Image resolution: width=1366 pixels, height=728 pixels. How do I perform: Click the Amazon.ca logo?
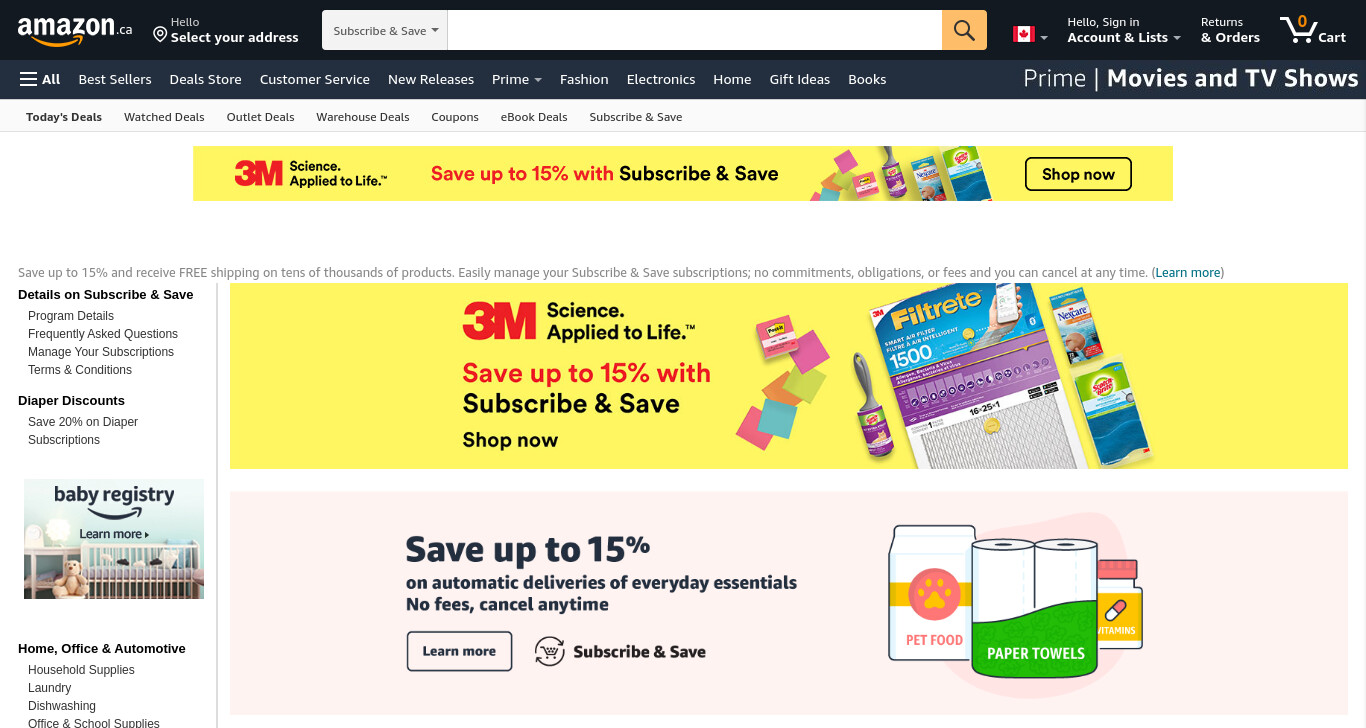(75, 31)
